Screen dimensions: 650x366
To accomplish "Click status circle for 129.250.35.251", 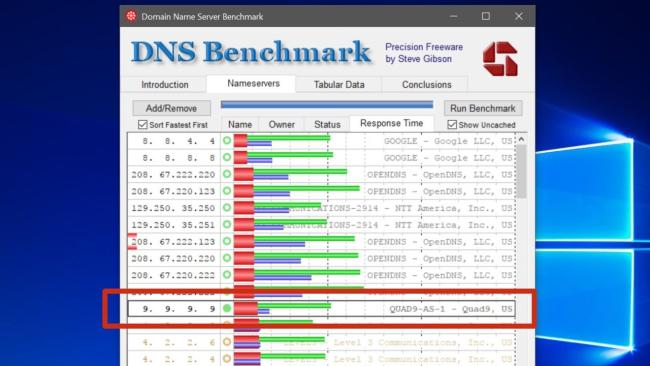I will click(x=227, y=224).
